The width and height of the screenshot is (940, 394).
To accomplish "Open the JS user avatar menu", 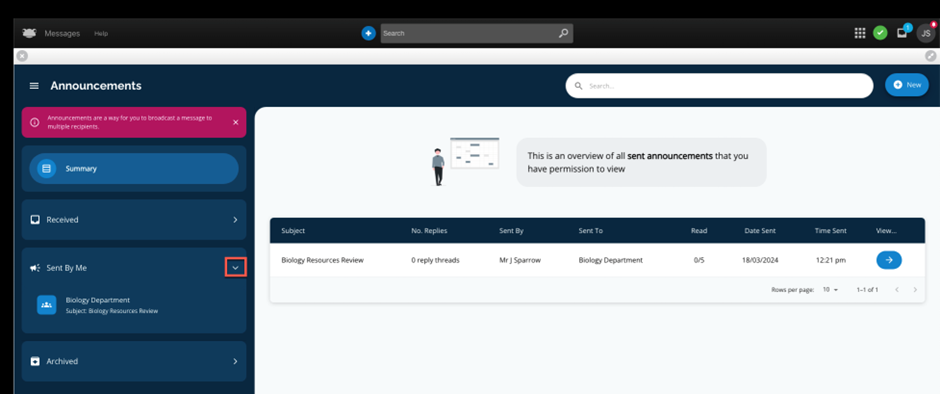I will click(926, 34).
